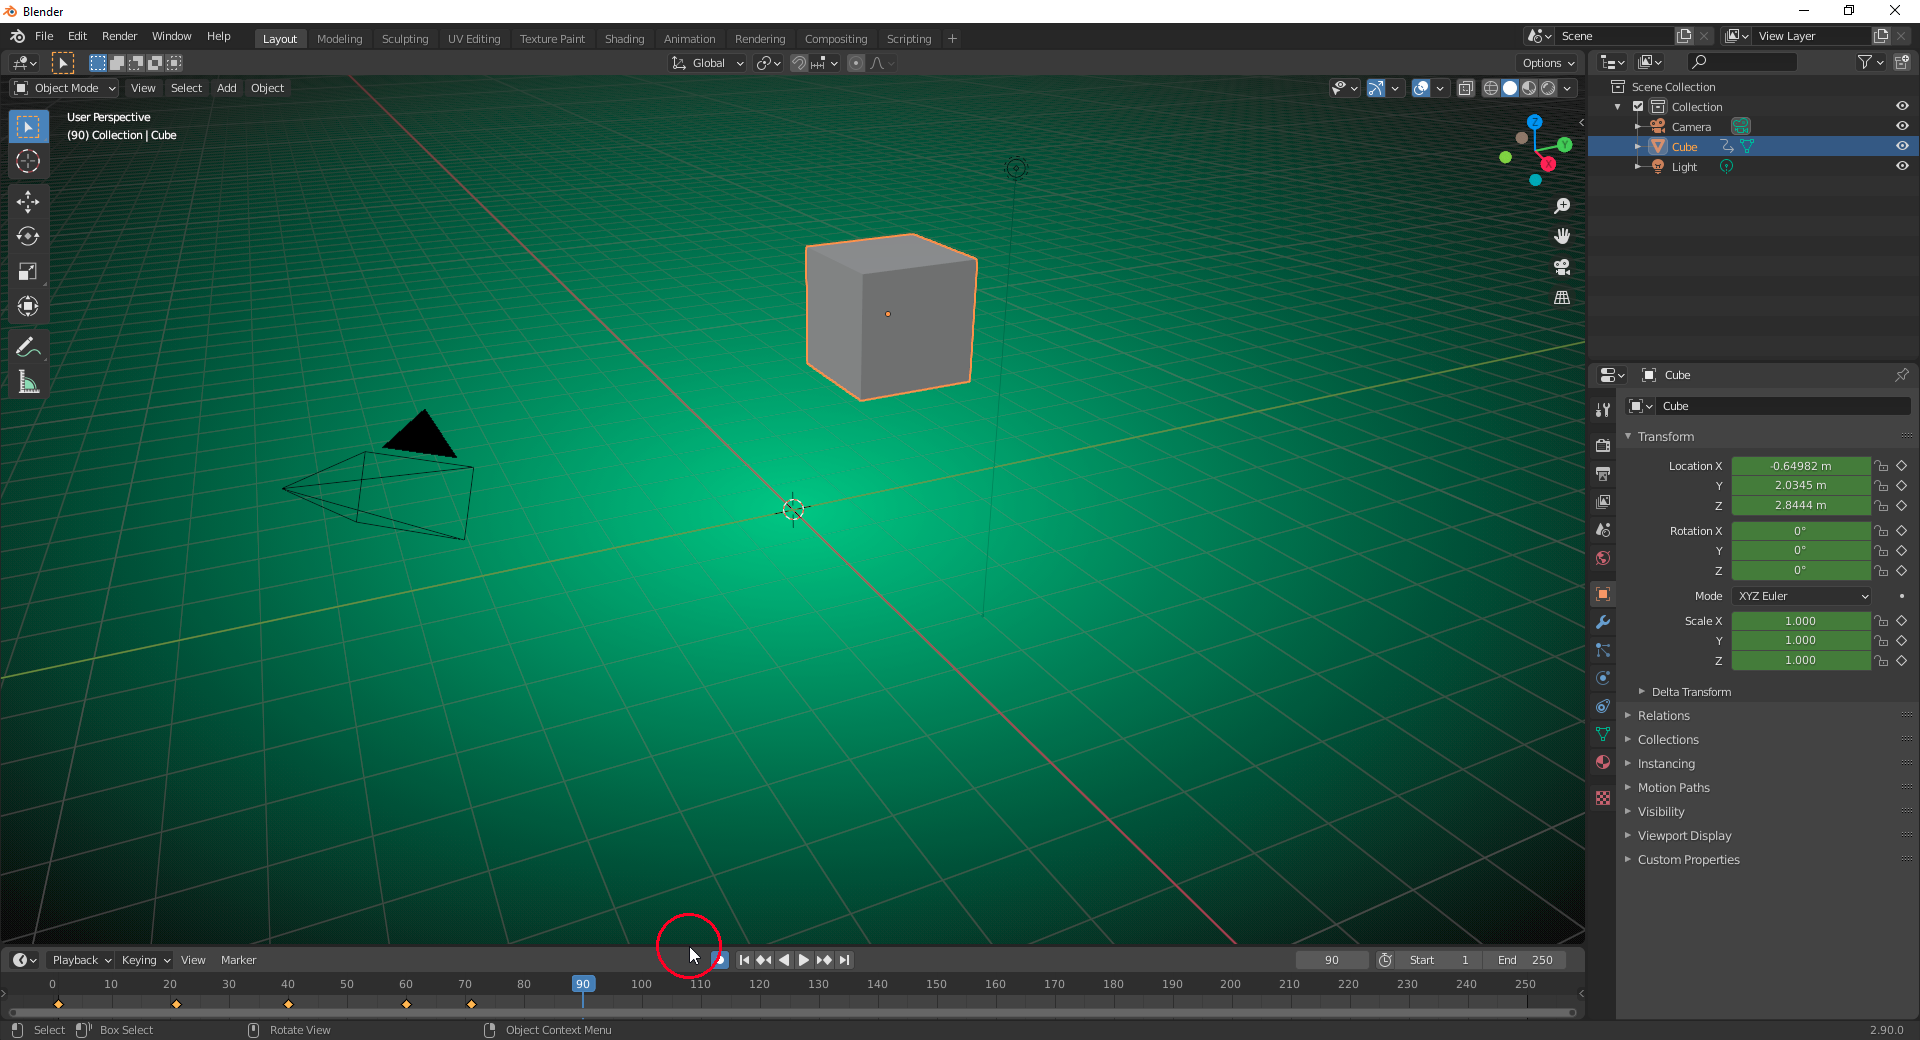Select the Measure tool
1920x1040 pixels.
(x=28, y=381)
